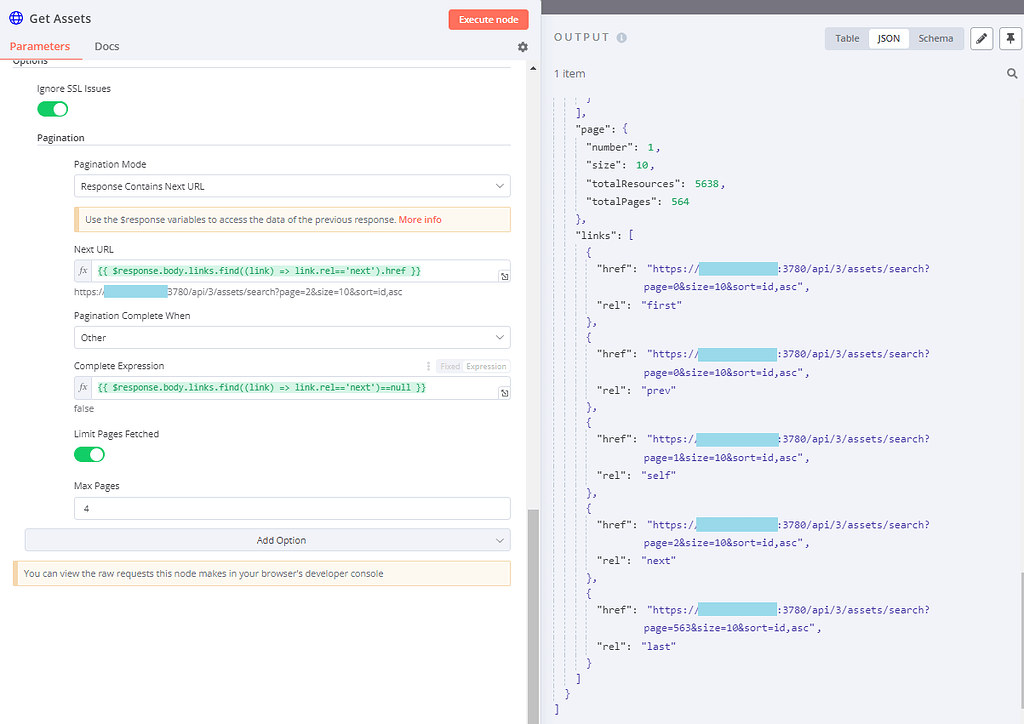Switch to the Docs tab
This screenshot has height=724, width=1024.
pos(106,46)
